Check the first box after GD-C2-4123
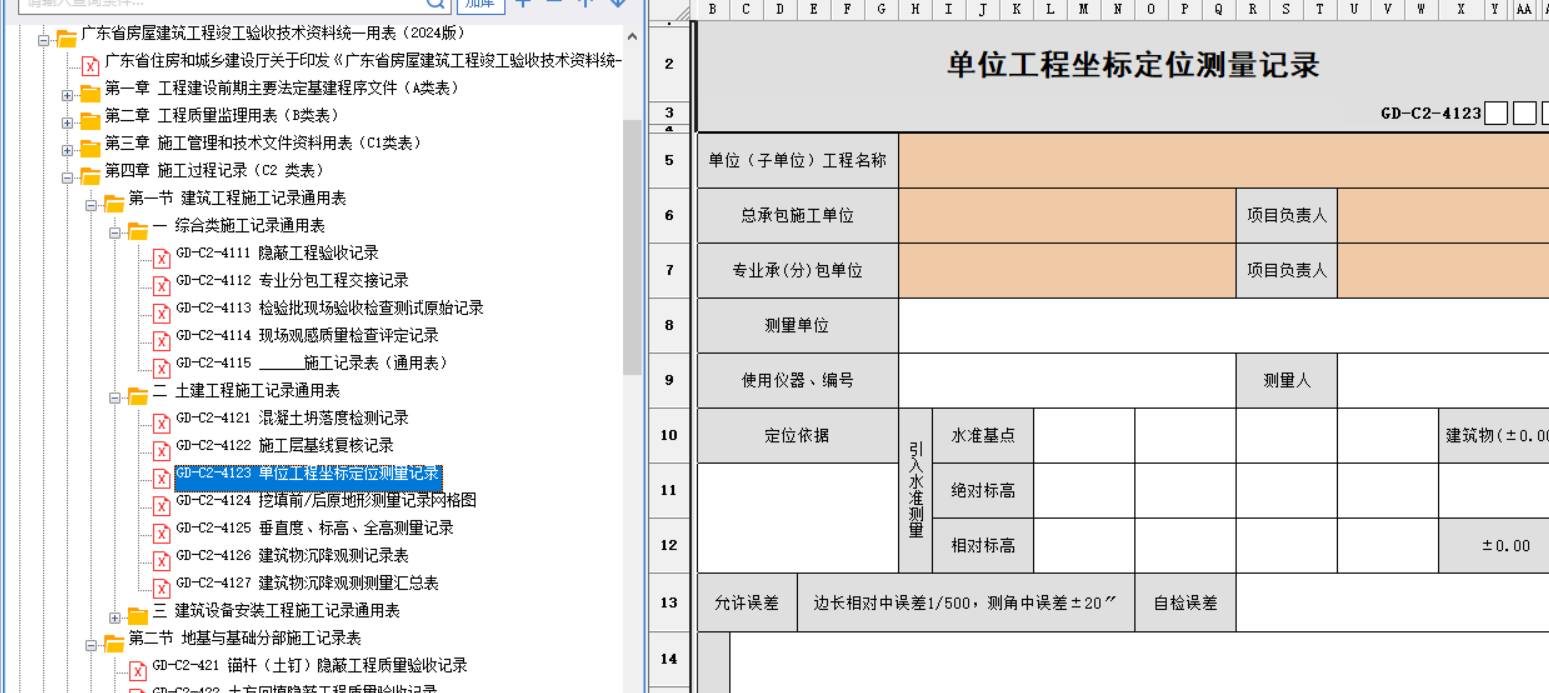Screen dimensions: 1549x693 pos(1495,113)
